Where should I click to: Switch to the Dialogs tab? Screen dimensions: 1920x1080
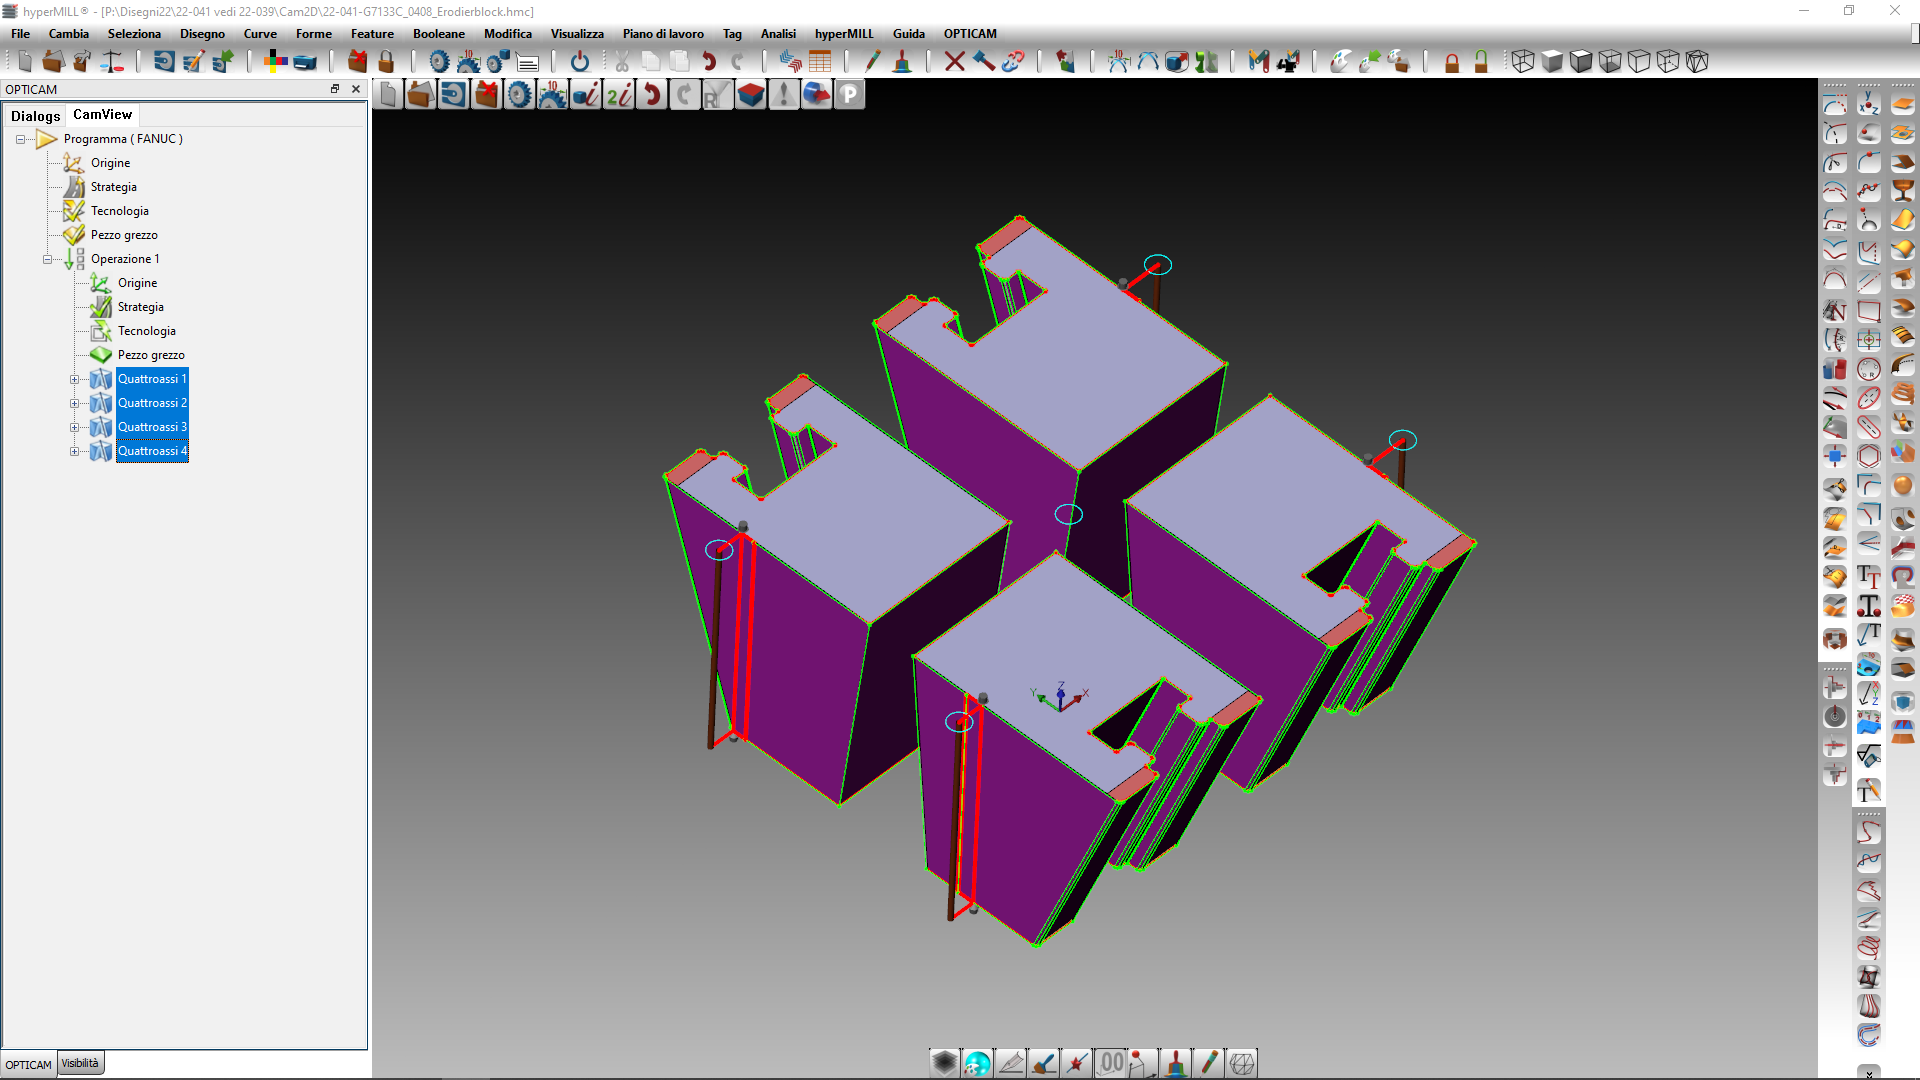[x=35, y=116]
